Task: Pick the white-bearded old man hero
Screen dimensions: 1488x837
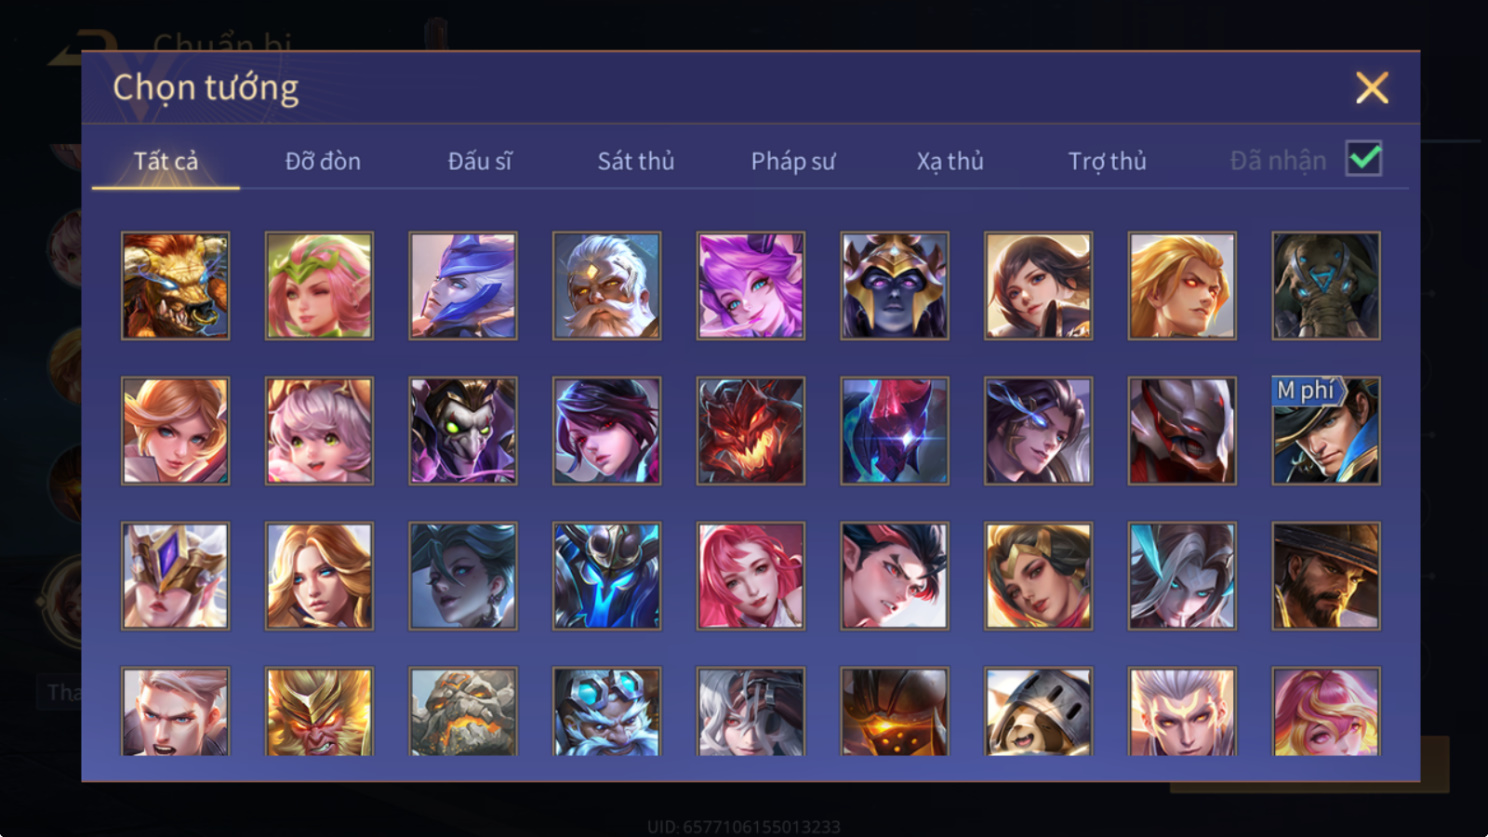Action: pyautogui.click(x=606, y=286)
